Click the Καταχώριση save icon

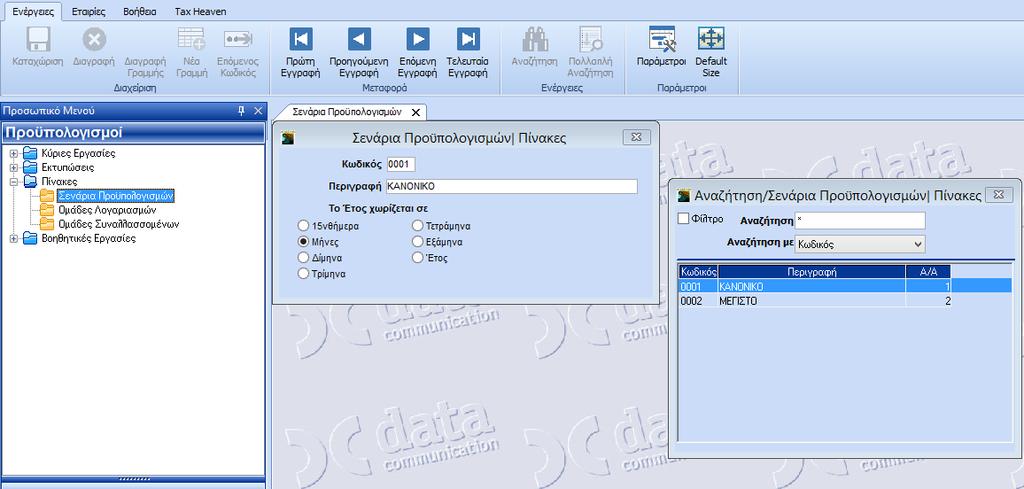pyautogui.click(x=38, y=40)
